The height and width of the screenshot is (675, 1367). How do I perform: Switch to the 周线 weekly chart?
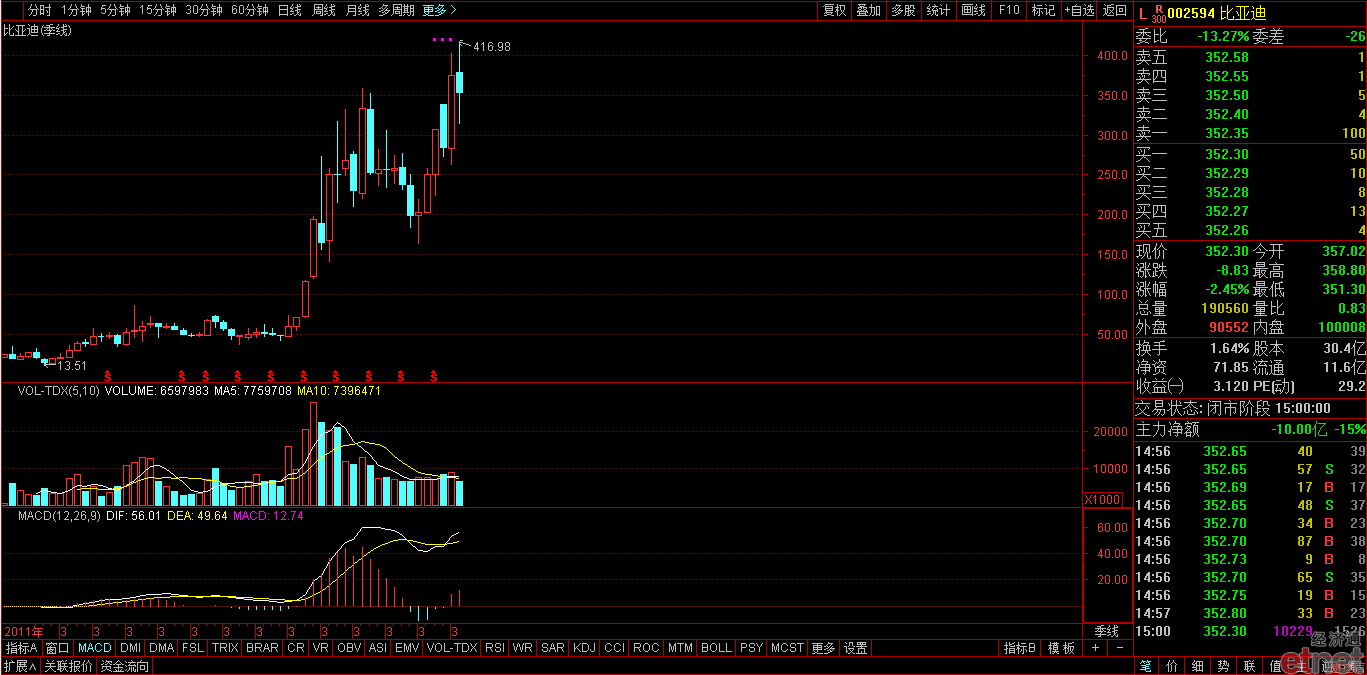pos(324,10)
